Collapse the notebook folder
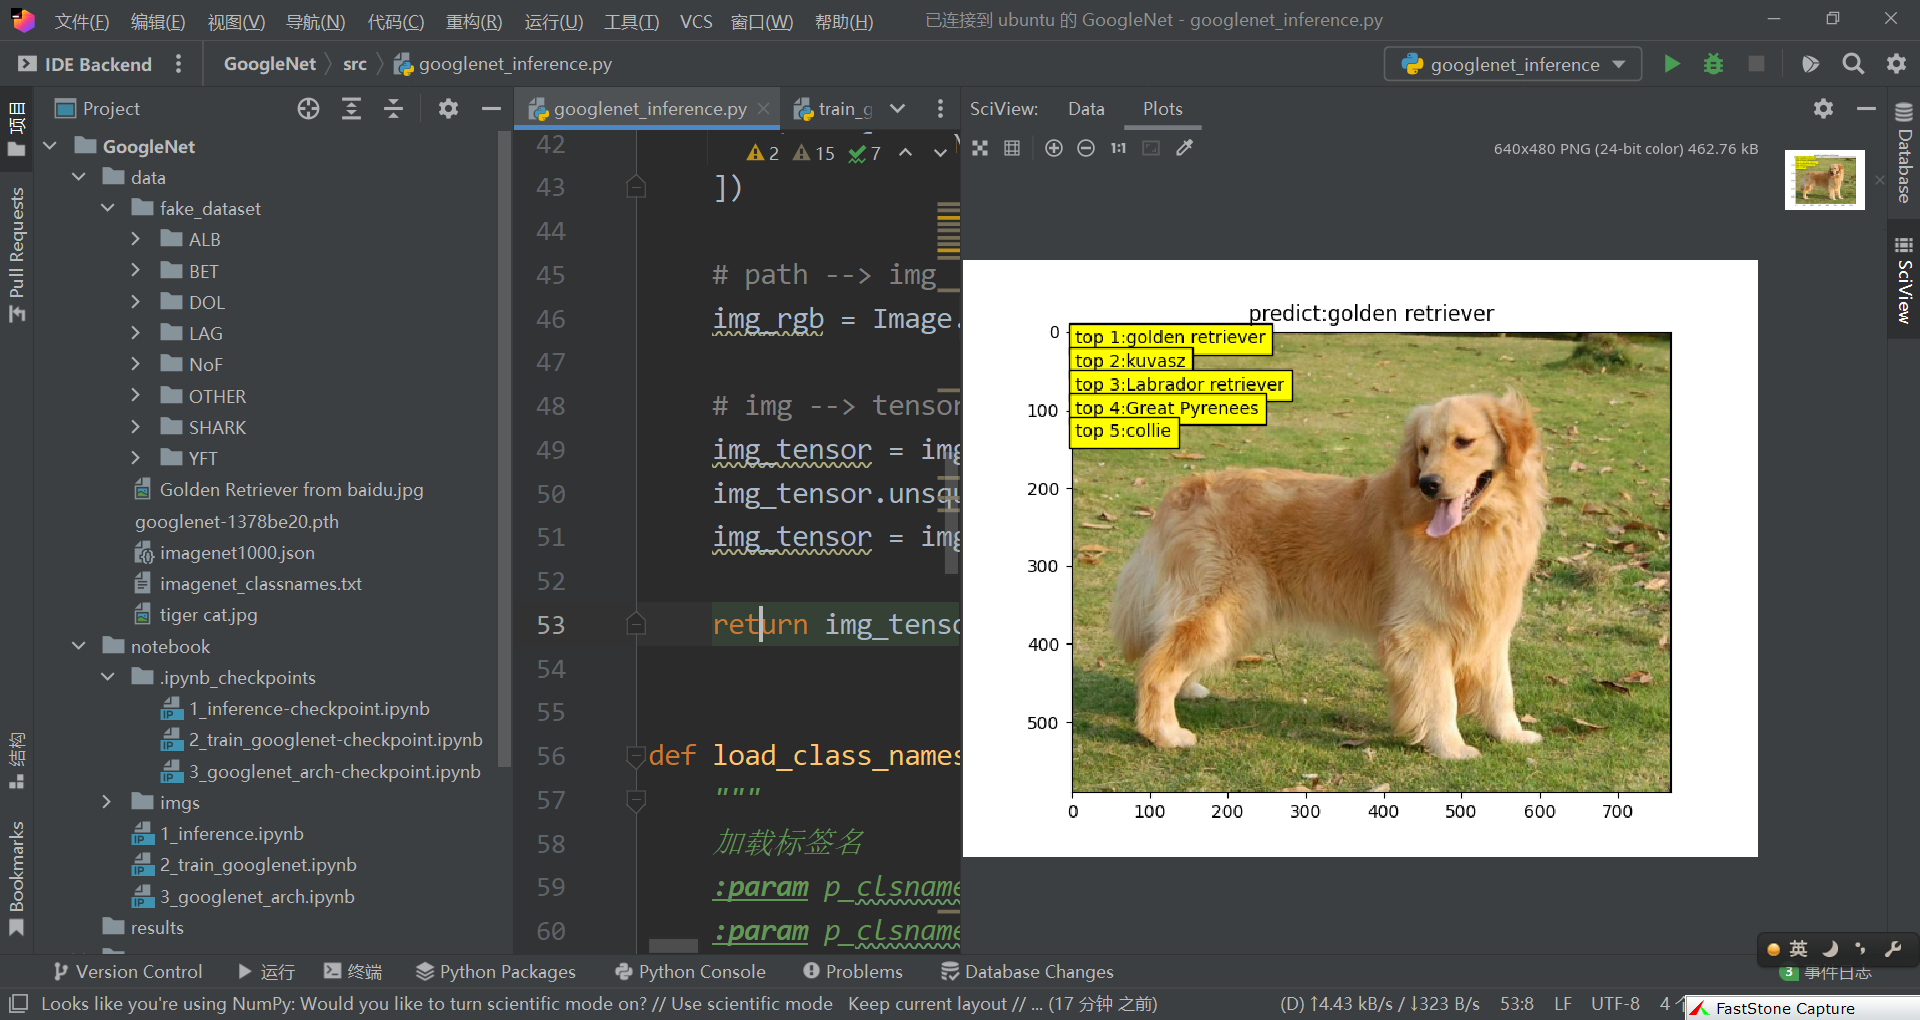This screenshot has height=1020, width=1920. (79, 646)
